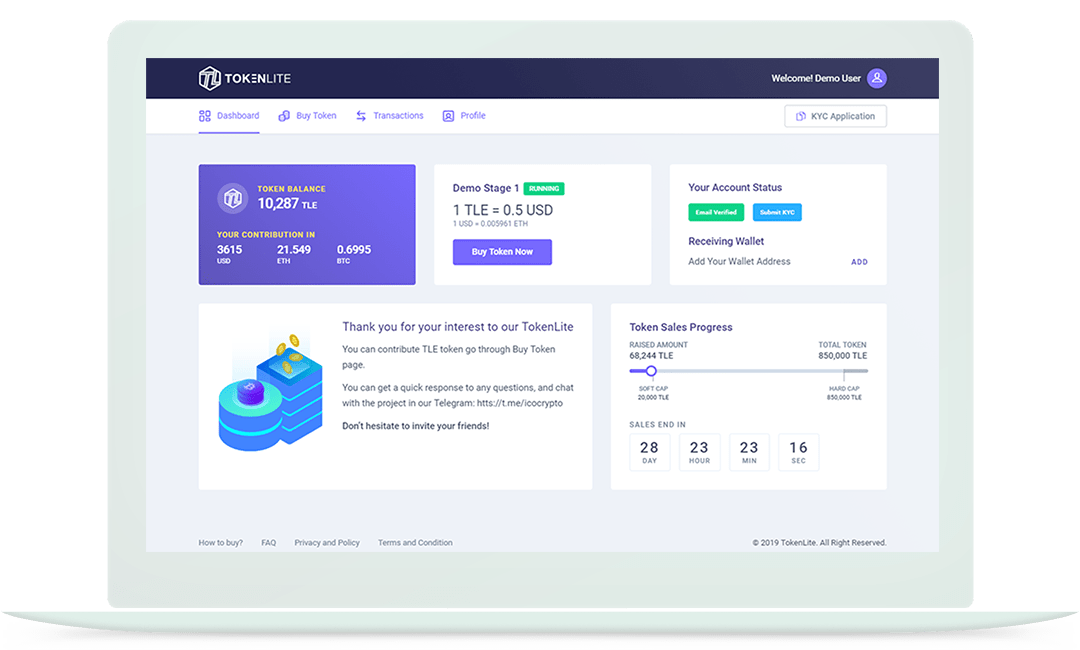The width and height of the screenshot is (1080, 650).
Task: Switch to the Transactions tab
Action: 398,116
